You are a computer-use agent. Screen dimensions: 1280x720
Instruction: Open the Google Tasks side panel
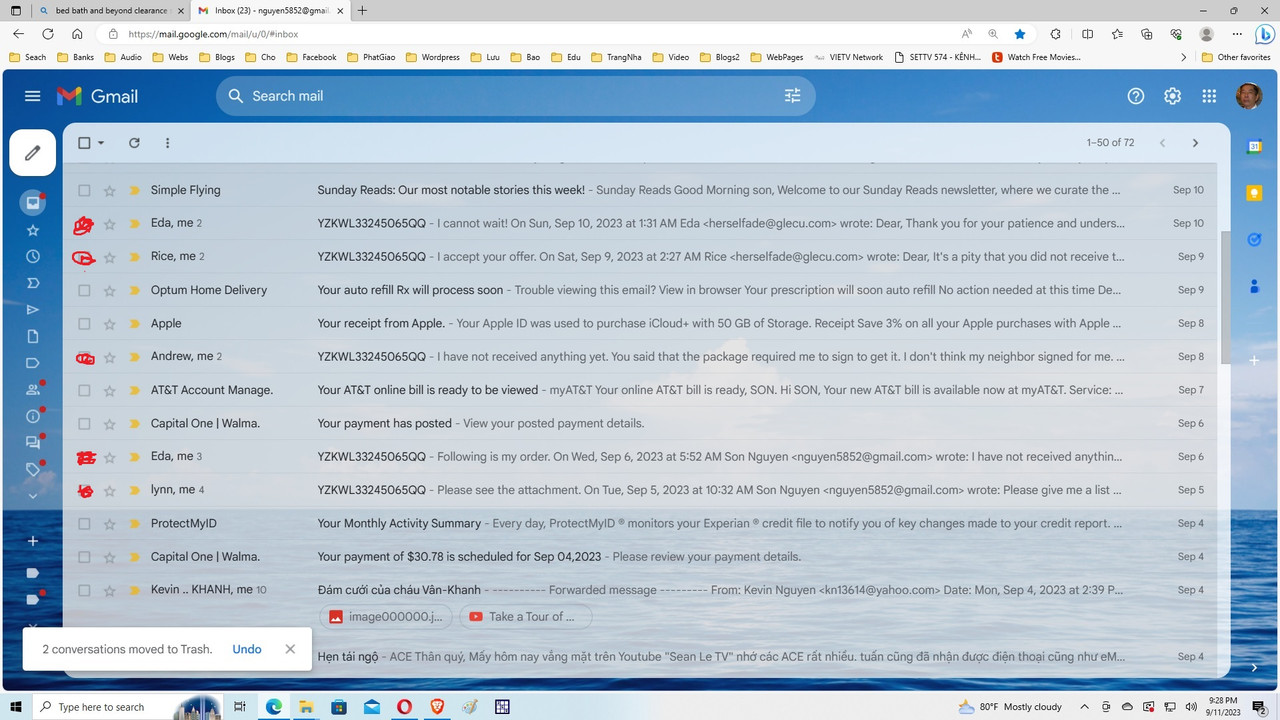tap(1254, 239)
